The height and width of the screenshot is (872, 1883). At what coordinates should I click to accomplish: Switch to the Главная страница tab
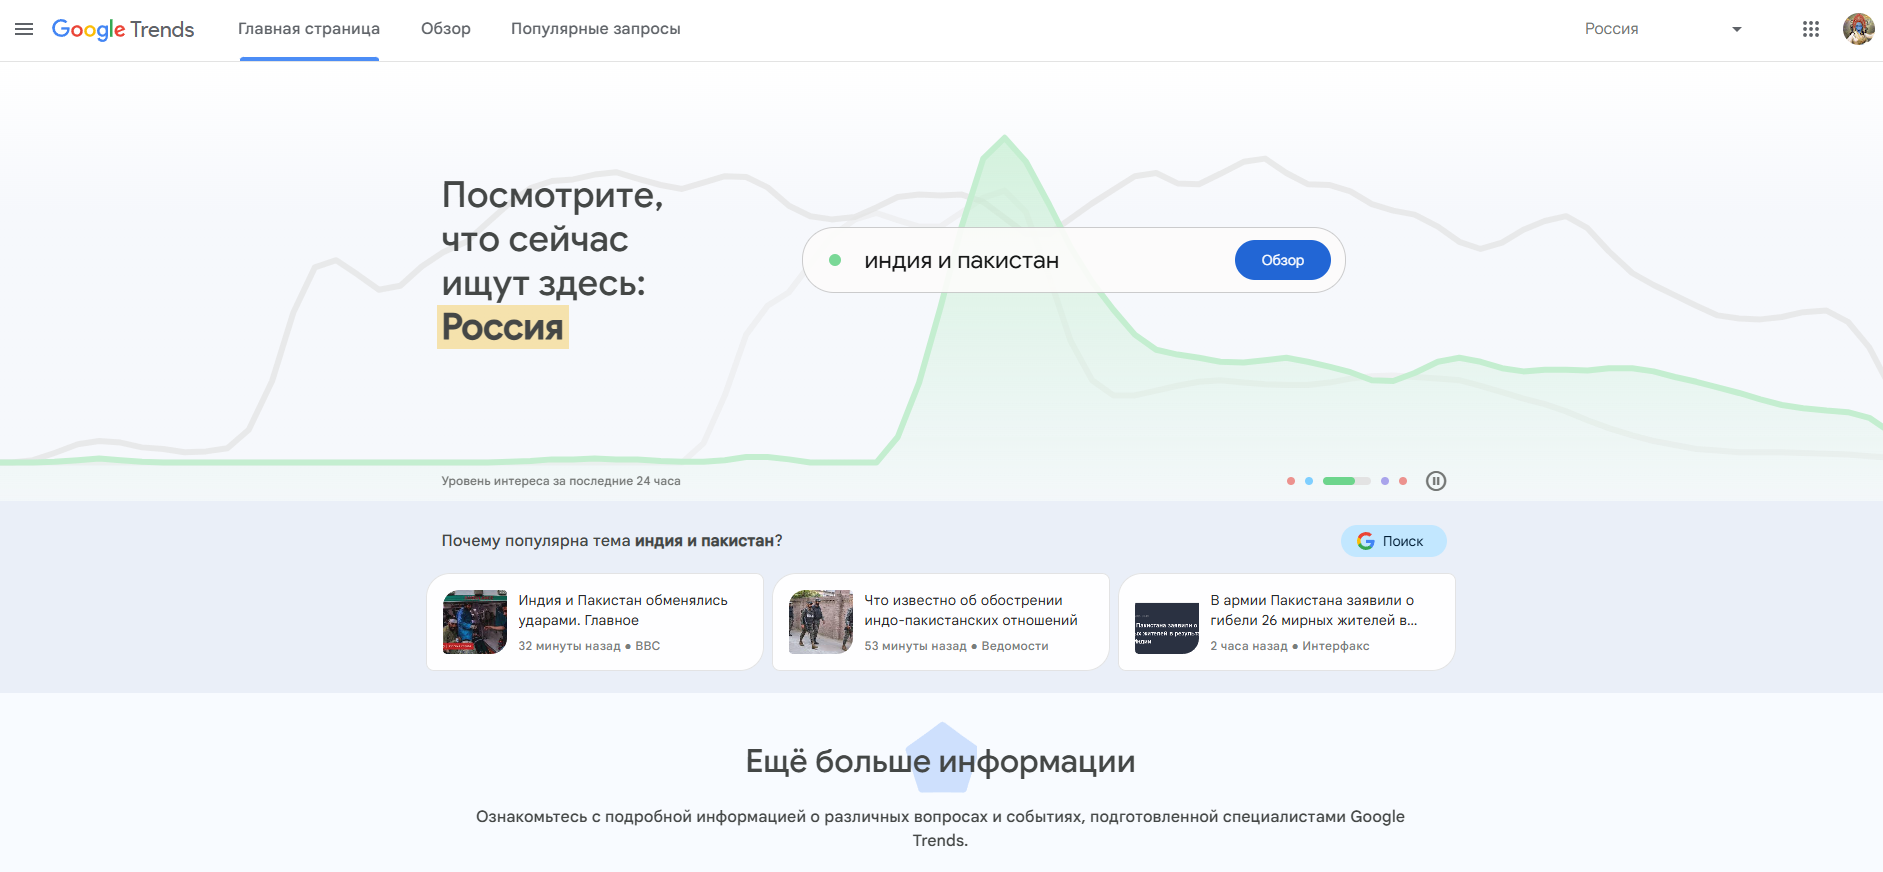(x=309, y=29)
